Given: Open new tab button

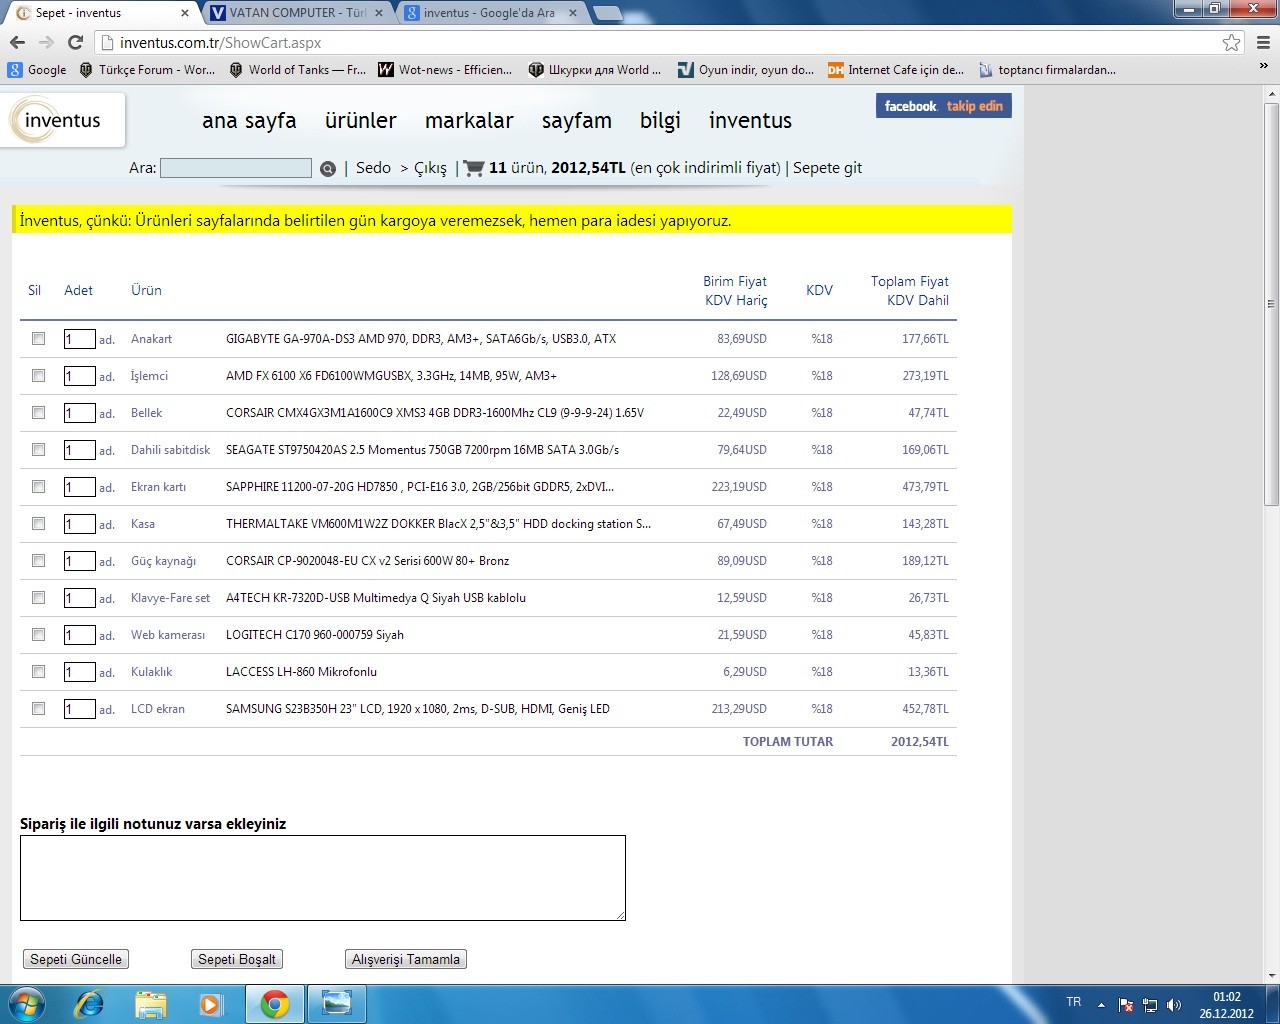Looking at the screenshot, I should pyautogui.click(x=607, y=13).
